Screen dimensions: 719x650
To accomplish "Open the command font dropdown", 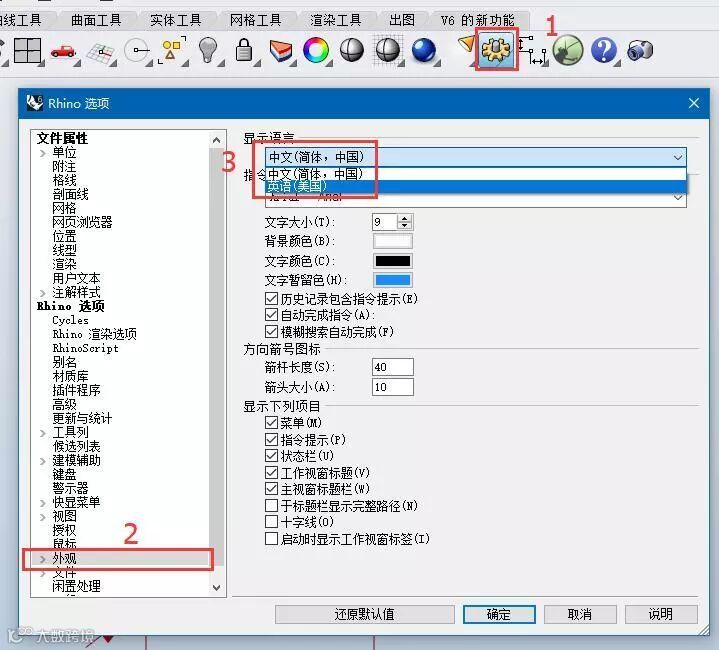I will pyautogui.click(x=677, y=198).
